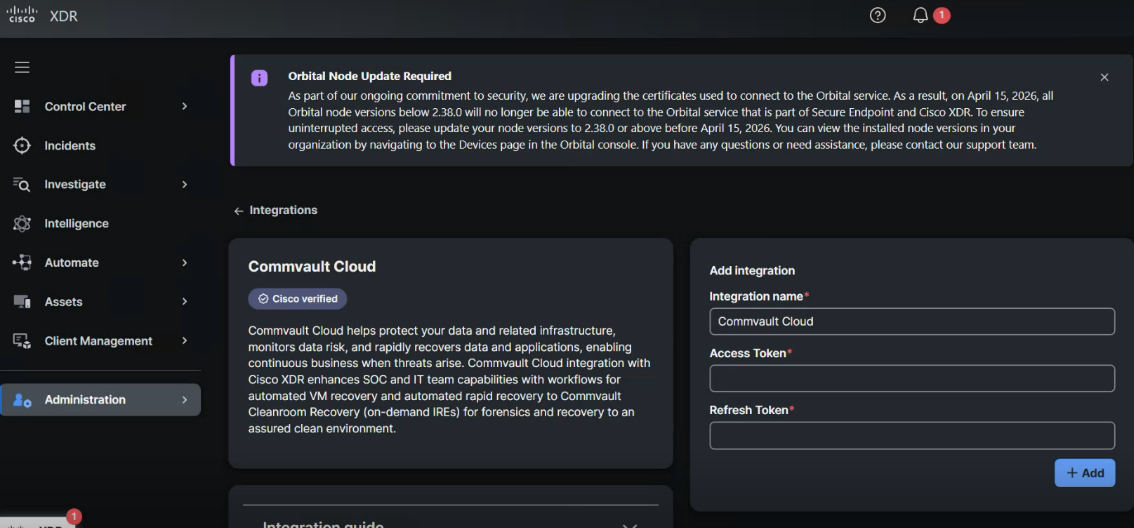The height and width of the screenshot is (528, 1134).
Task: Open the notifications bell icon
Action: click(x=920, y=15)
